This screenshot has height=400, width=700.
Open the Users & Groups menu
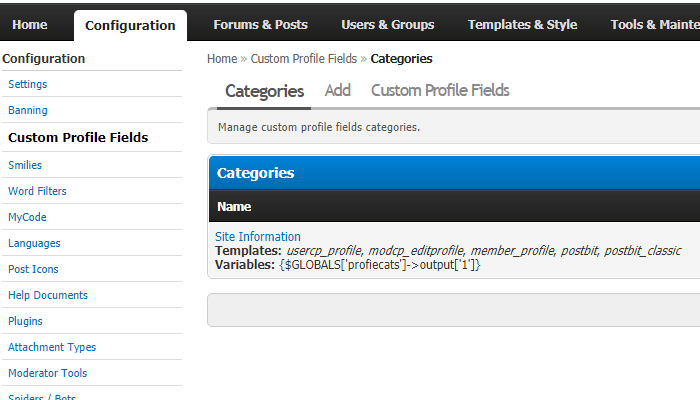(387, 25)
